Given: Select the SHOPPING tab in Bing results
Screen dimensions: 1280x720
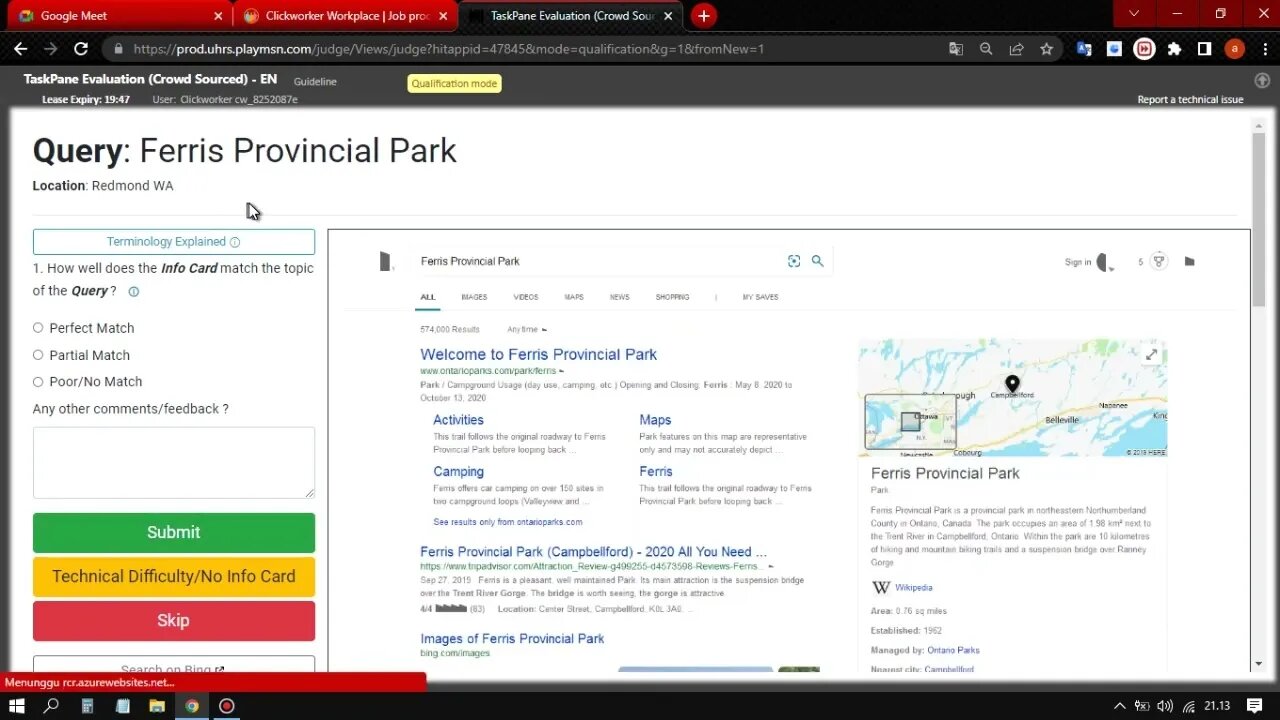Looking at the screenshot, I should [673, 297].
